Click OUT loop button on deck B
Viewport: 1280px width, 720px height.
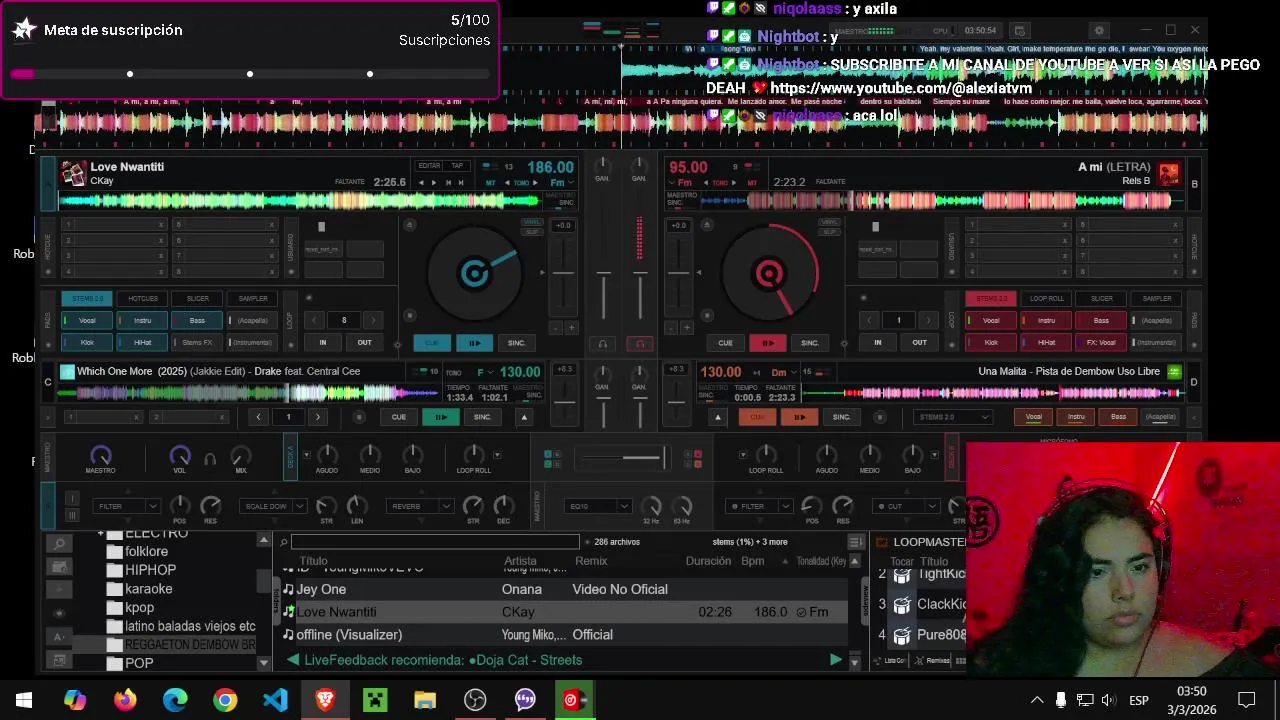pos(919,342)
